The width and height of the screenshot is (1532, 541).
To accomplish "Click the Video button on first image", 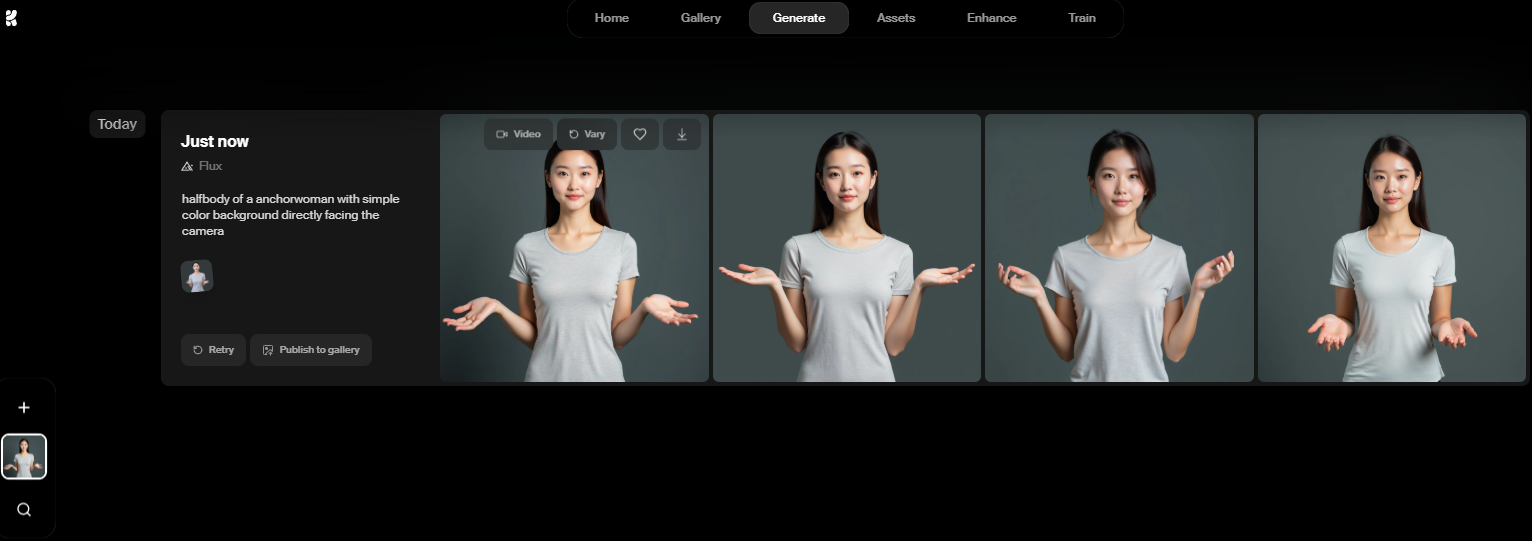I will (x=518, y=134).
